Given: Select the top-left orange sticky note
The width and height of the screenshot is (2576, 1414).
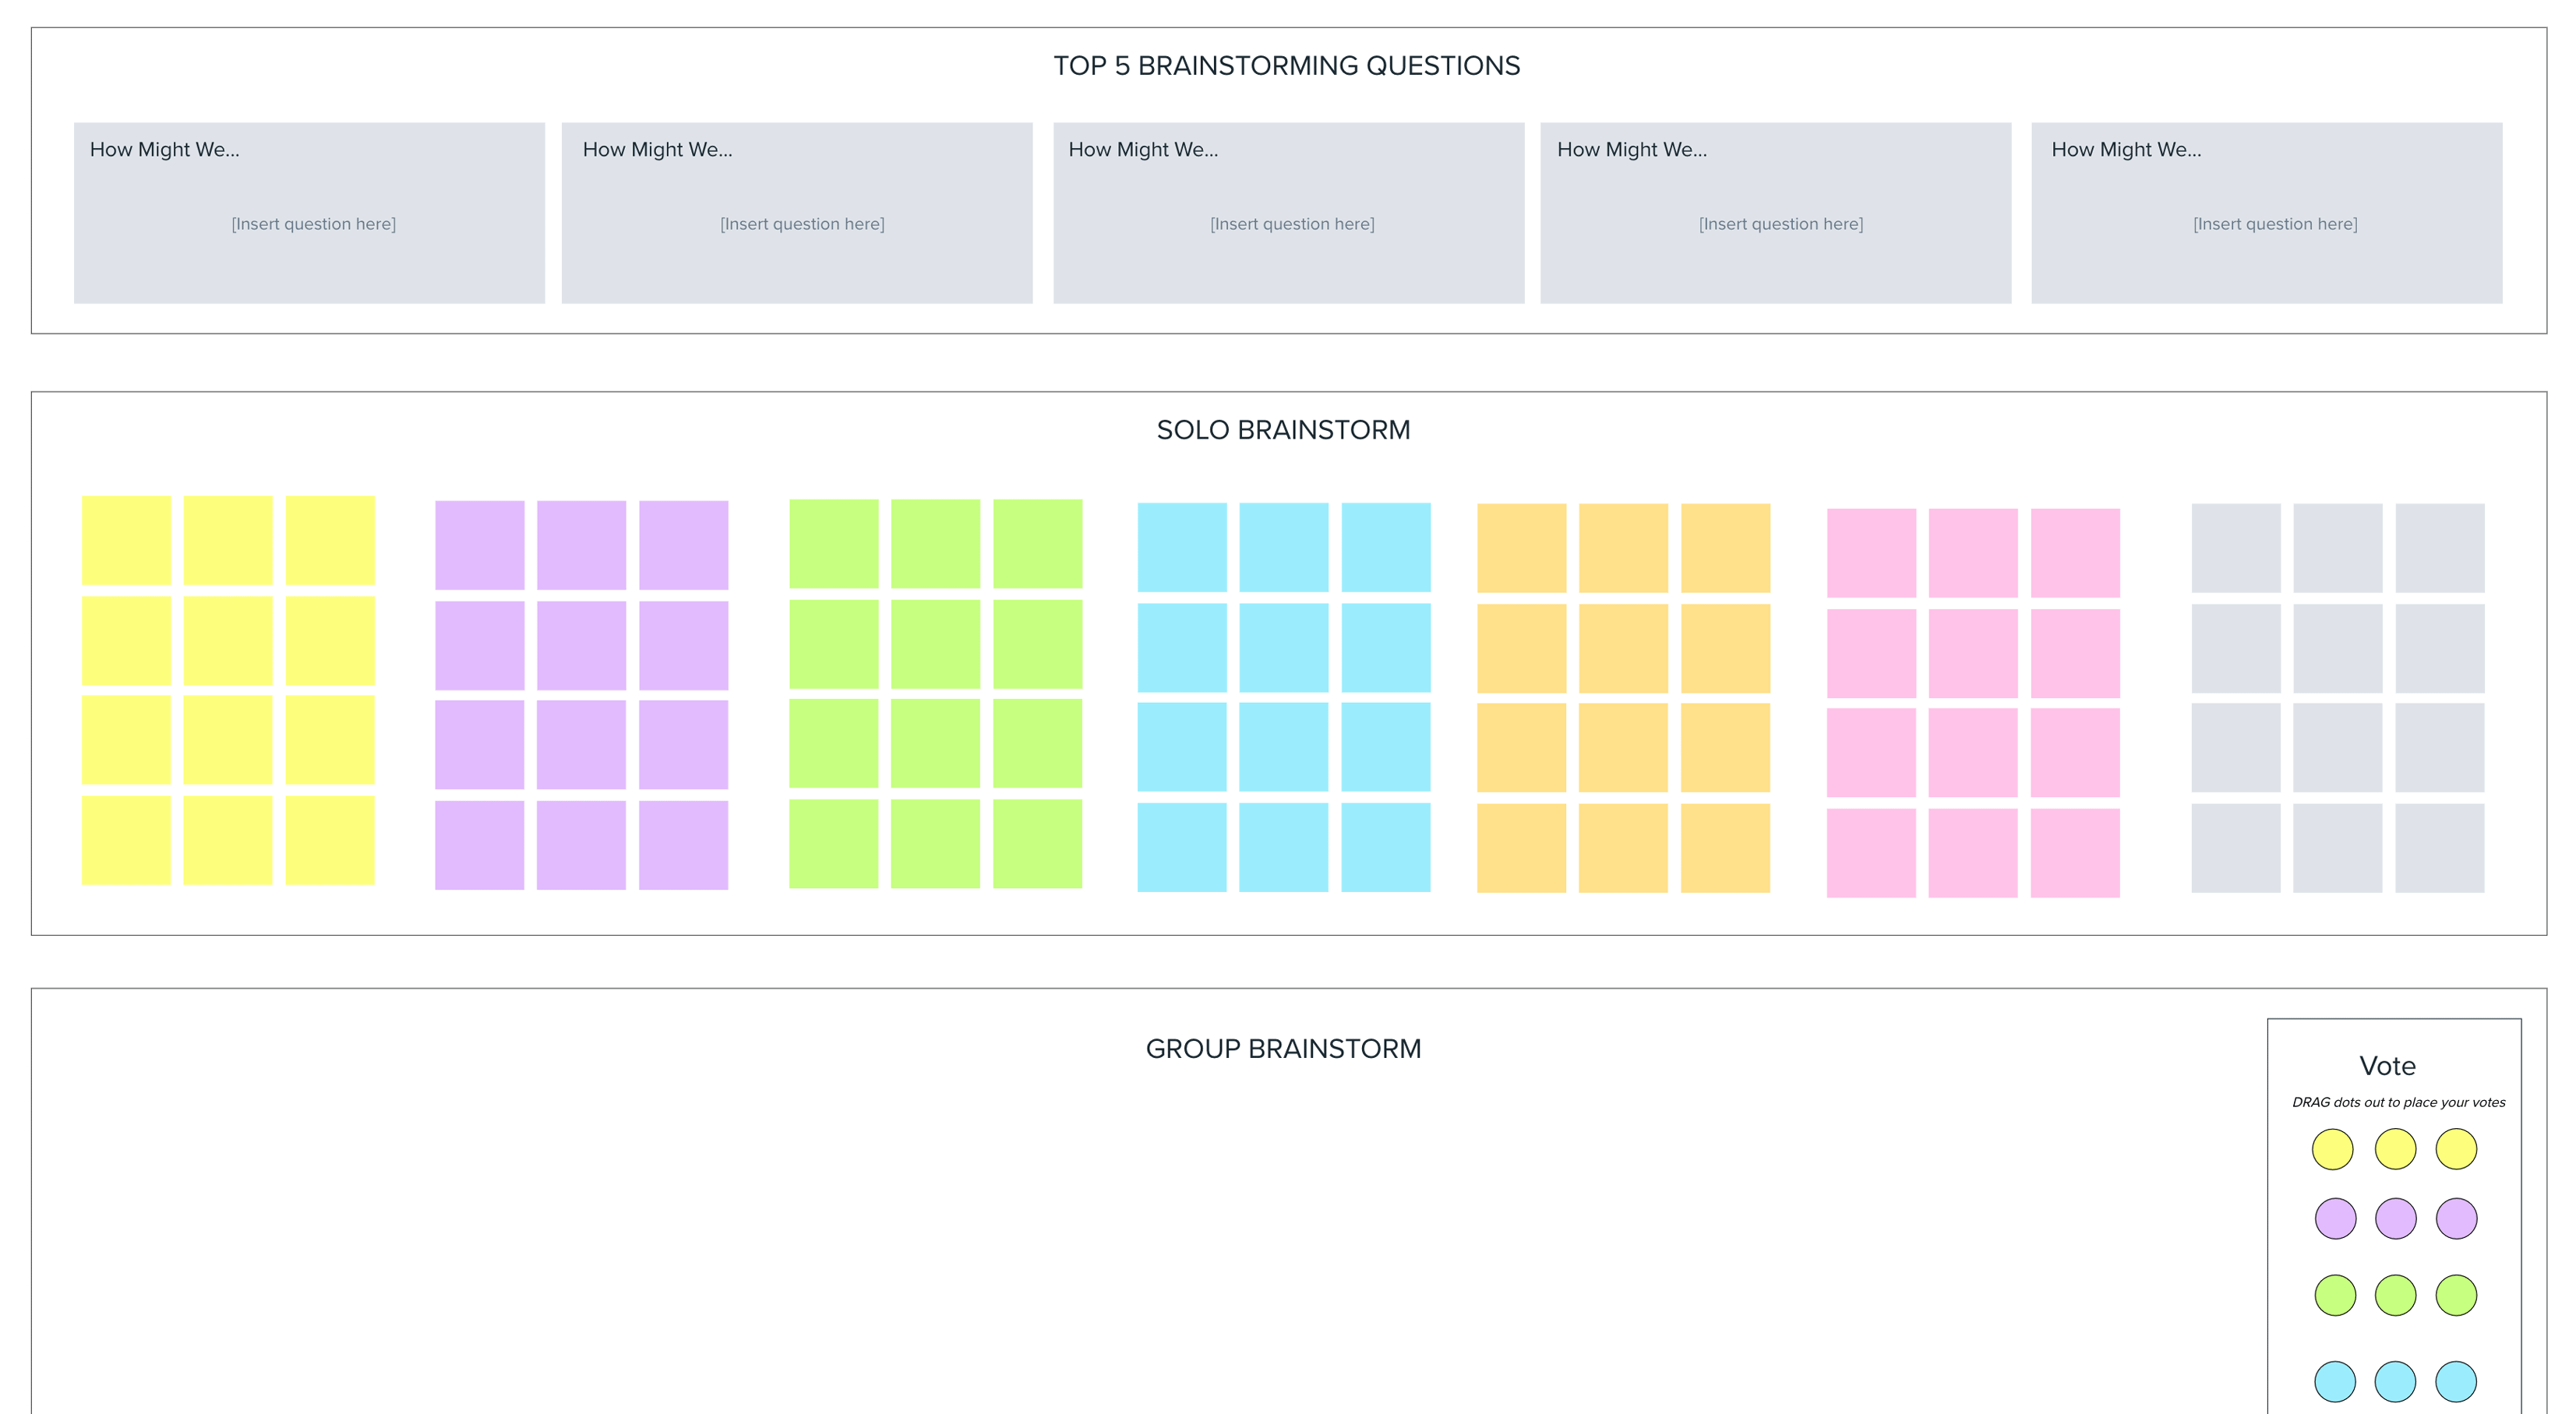Looking at the screenshot, I should [x=1521, y=548].
